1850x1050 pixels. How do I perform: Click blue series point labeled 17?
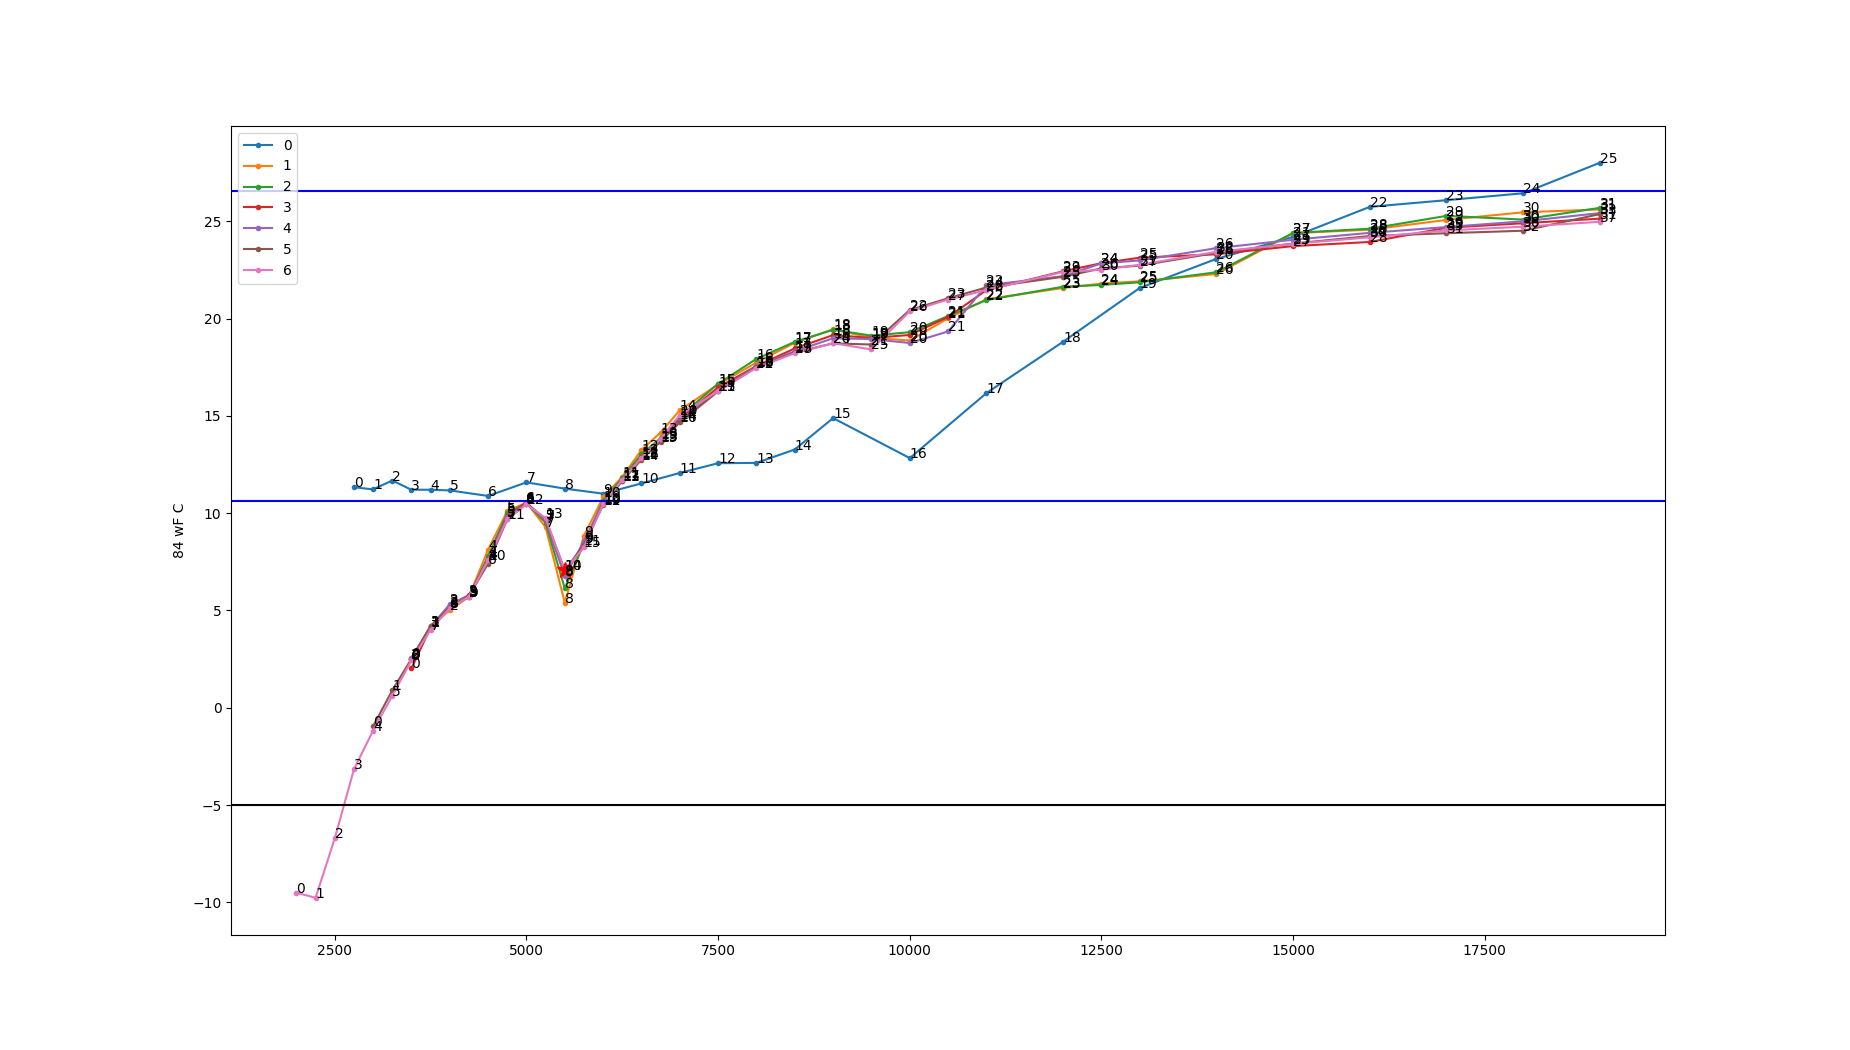pyautogui.click(x=986, y=393)
